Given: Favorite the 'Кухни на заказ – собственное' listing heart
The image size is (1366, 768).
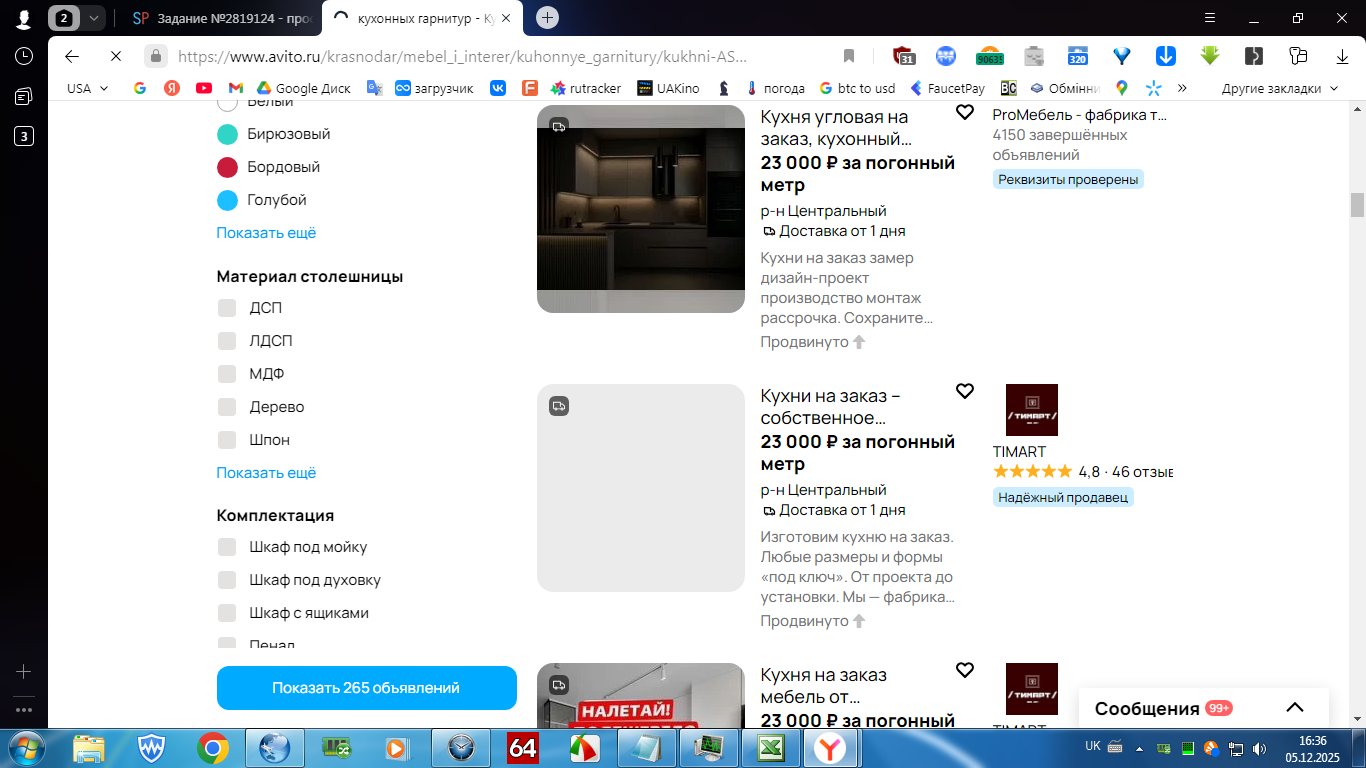Looking at the screenshot, I should coord(965,391).
